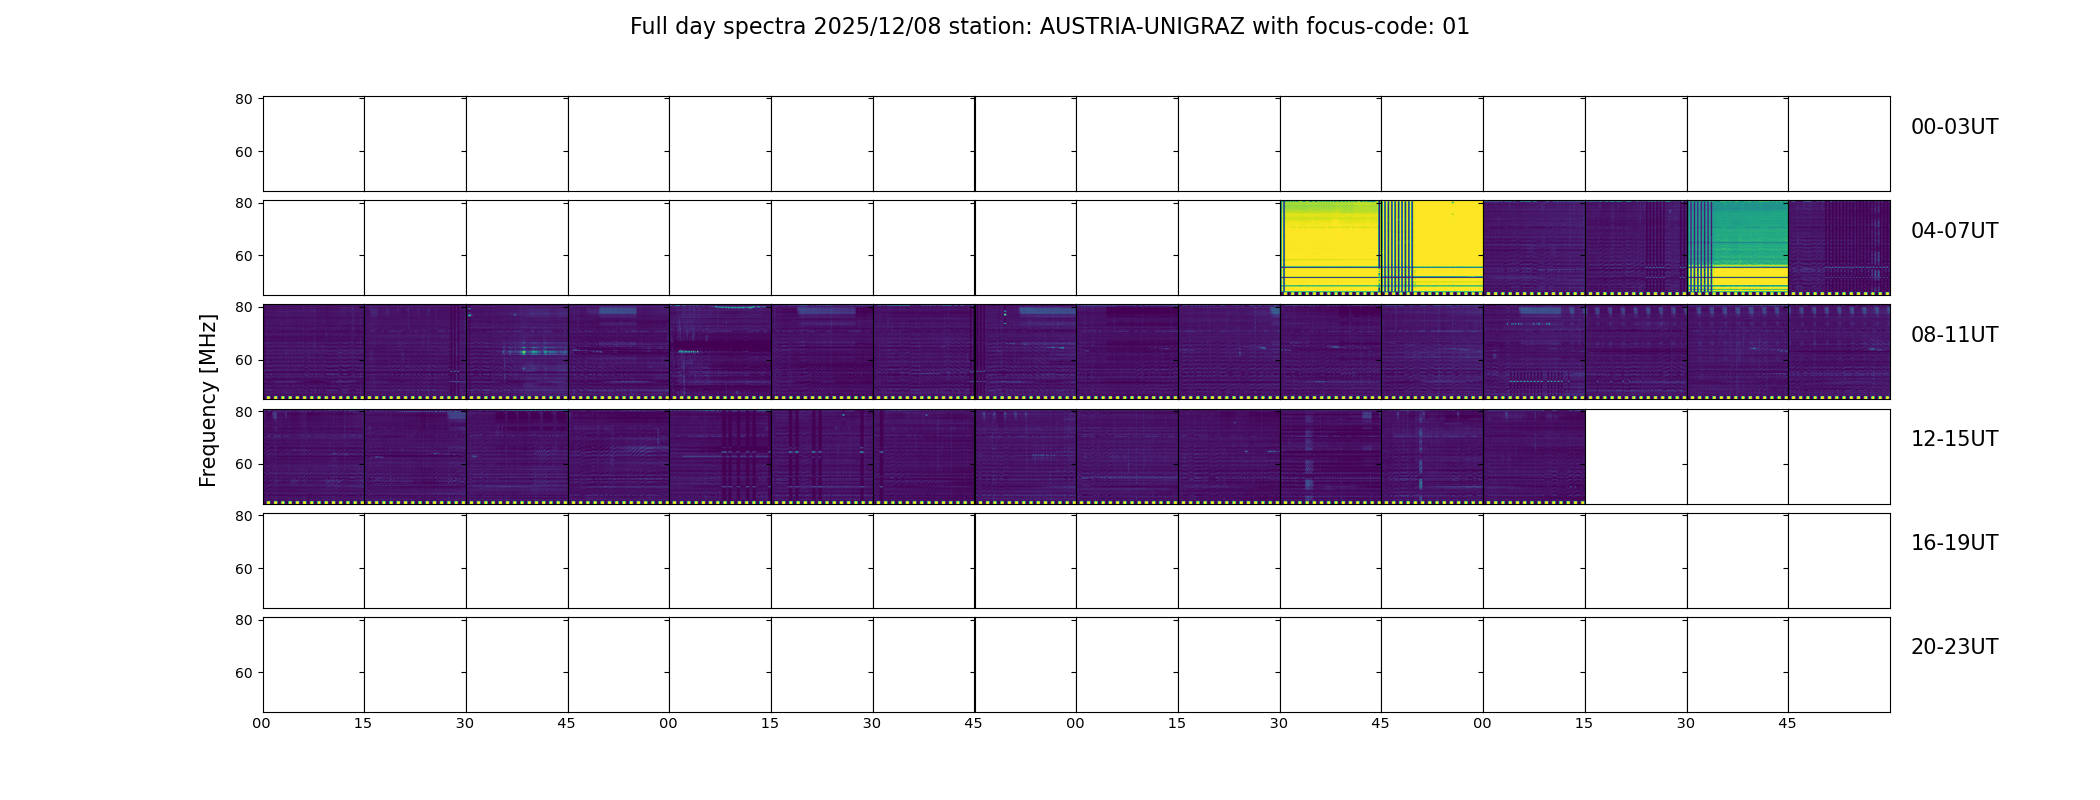Click the 60 tick label of the 12-15UT row
Image resolution: width=2100 pixels, height=800 pixels.
click(x=243, y=464)
